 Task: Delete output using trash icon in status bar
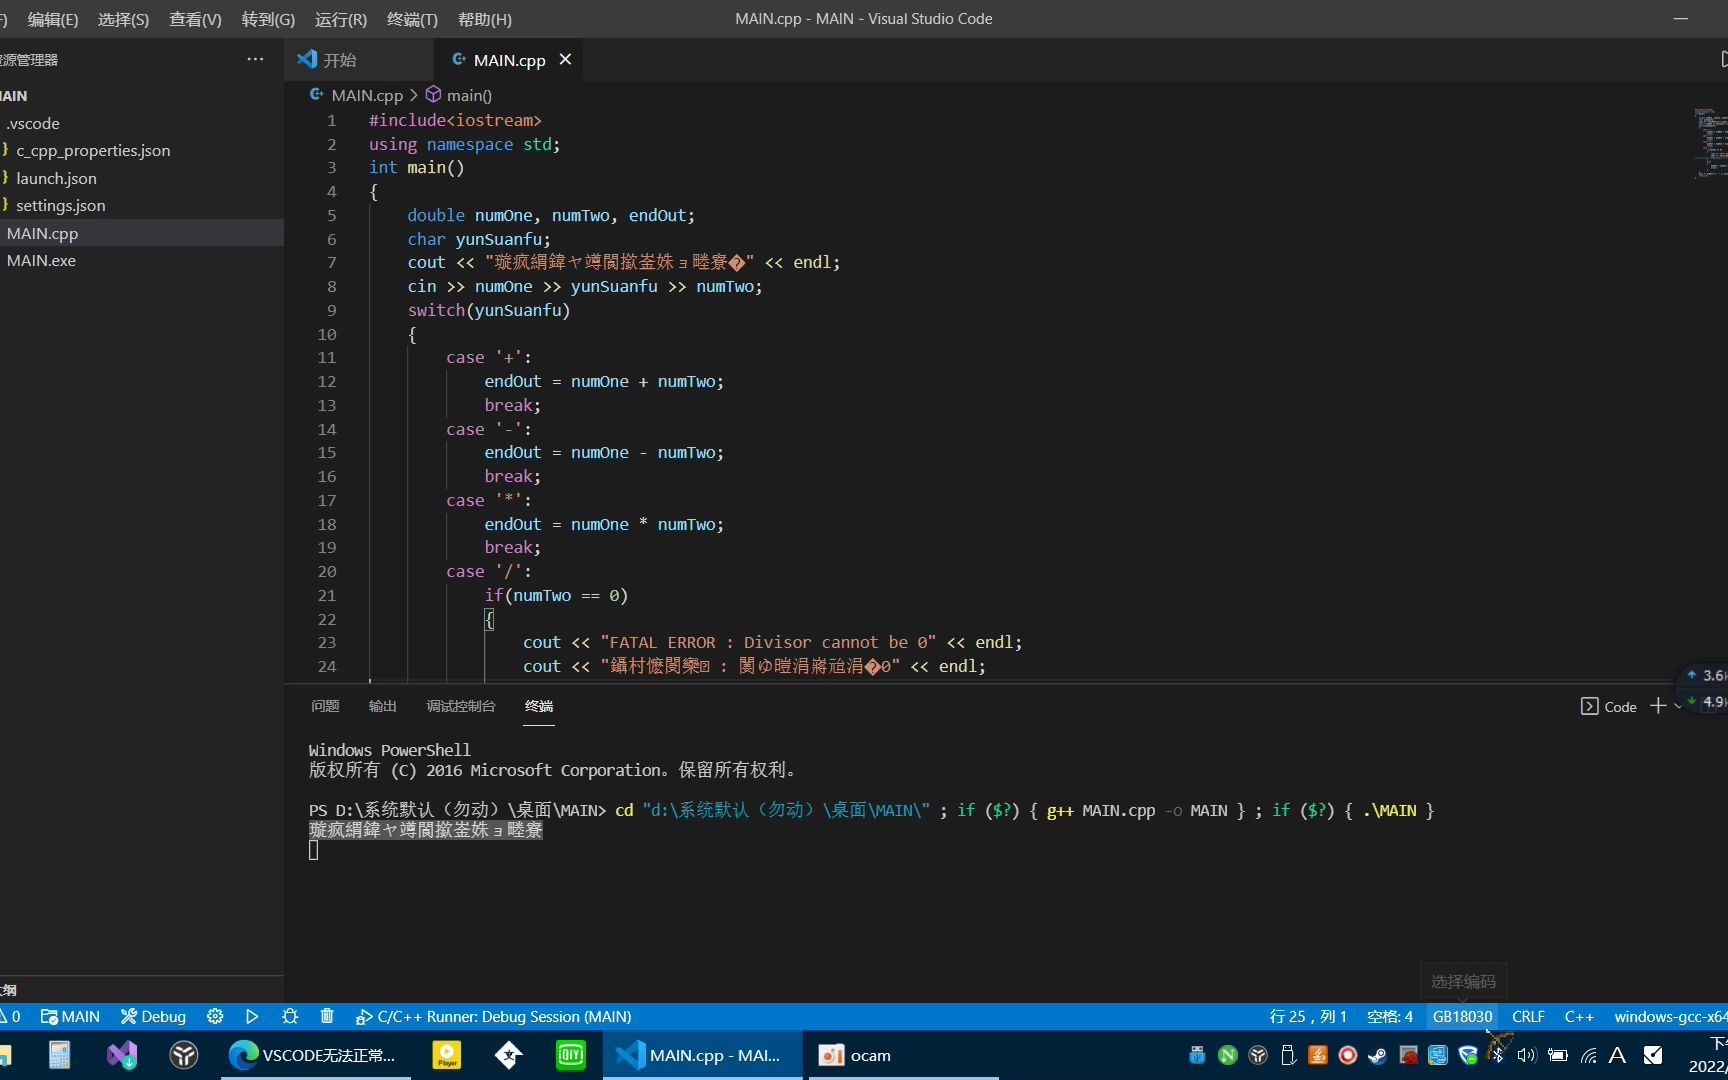click(x=327, y=1016)
